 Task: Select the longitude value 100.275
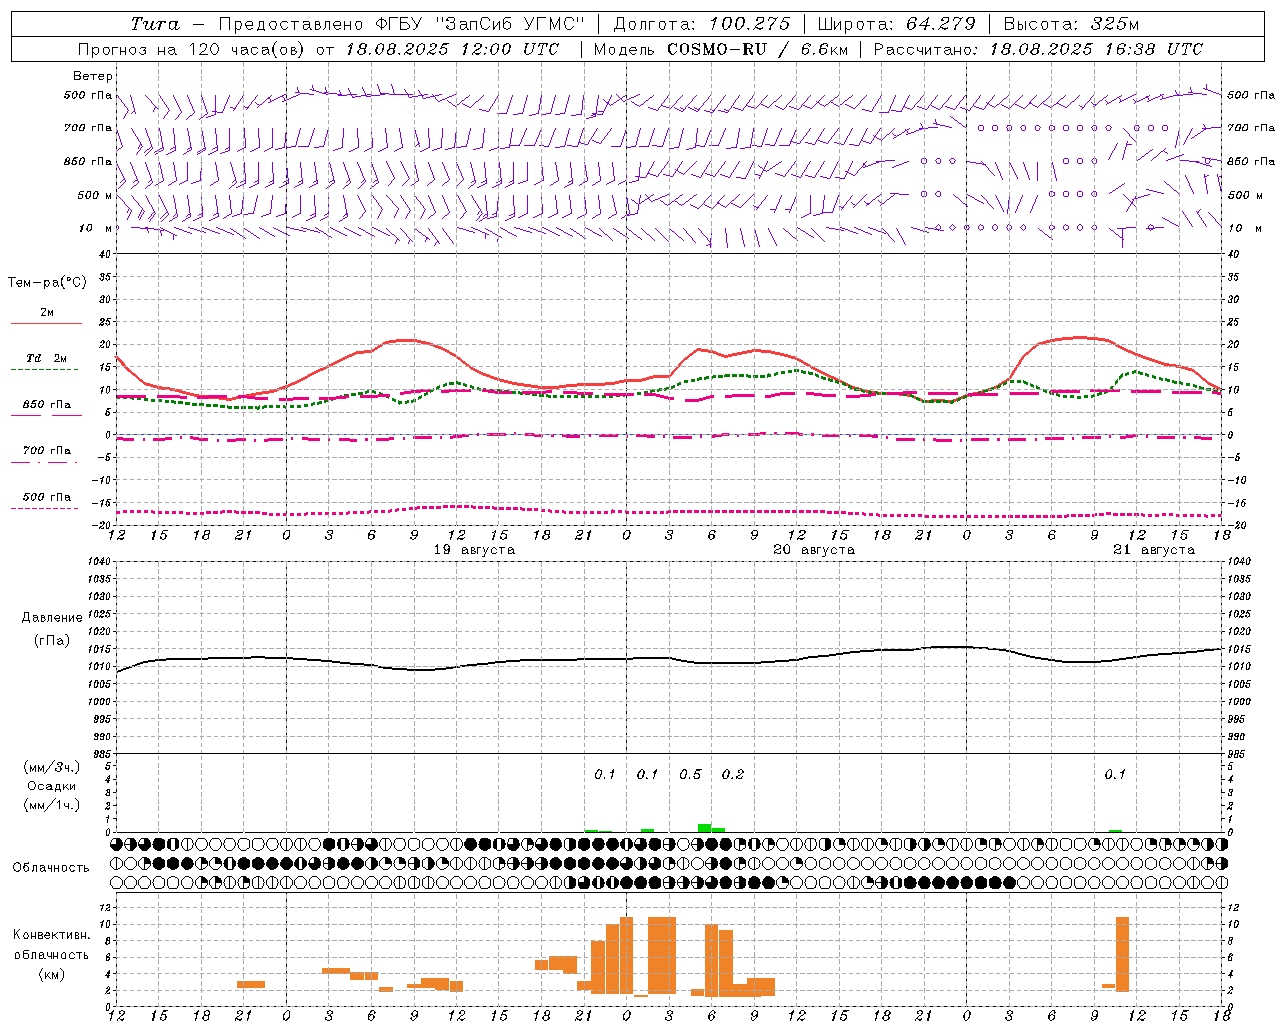click(749, 24)
